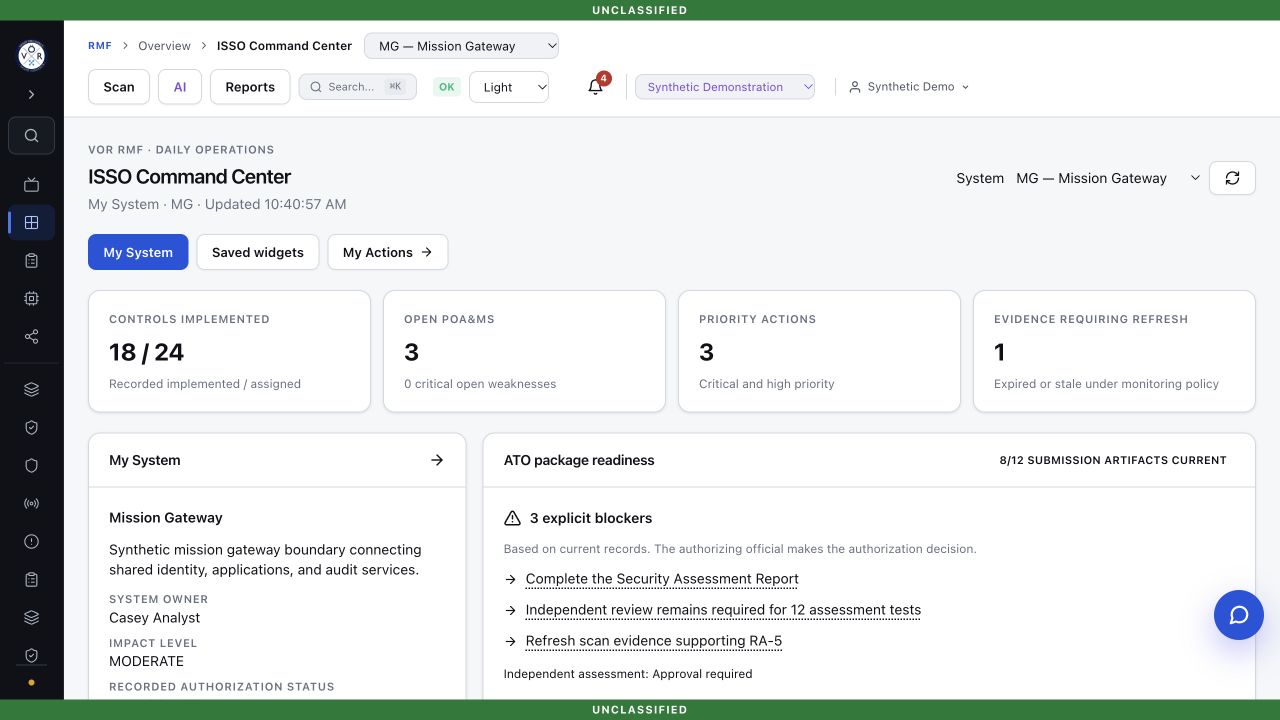Click the My System panel heading

point(145,460)
